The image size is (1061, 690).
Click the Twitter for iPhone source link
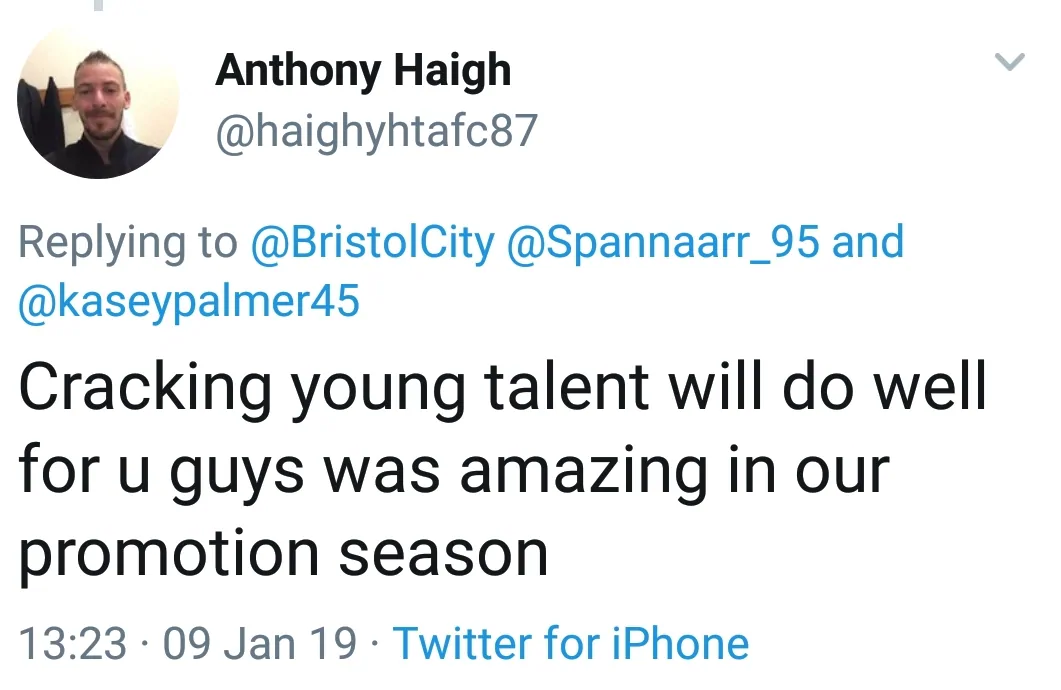coord(570,643)
